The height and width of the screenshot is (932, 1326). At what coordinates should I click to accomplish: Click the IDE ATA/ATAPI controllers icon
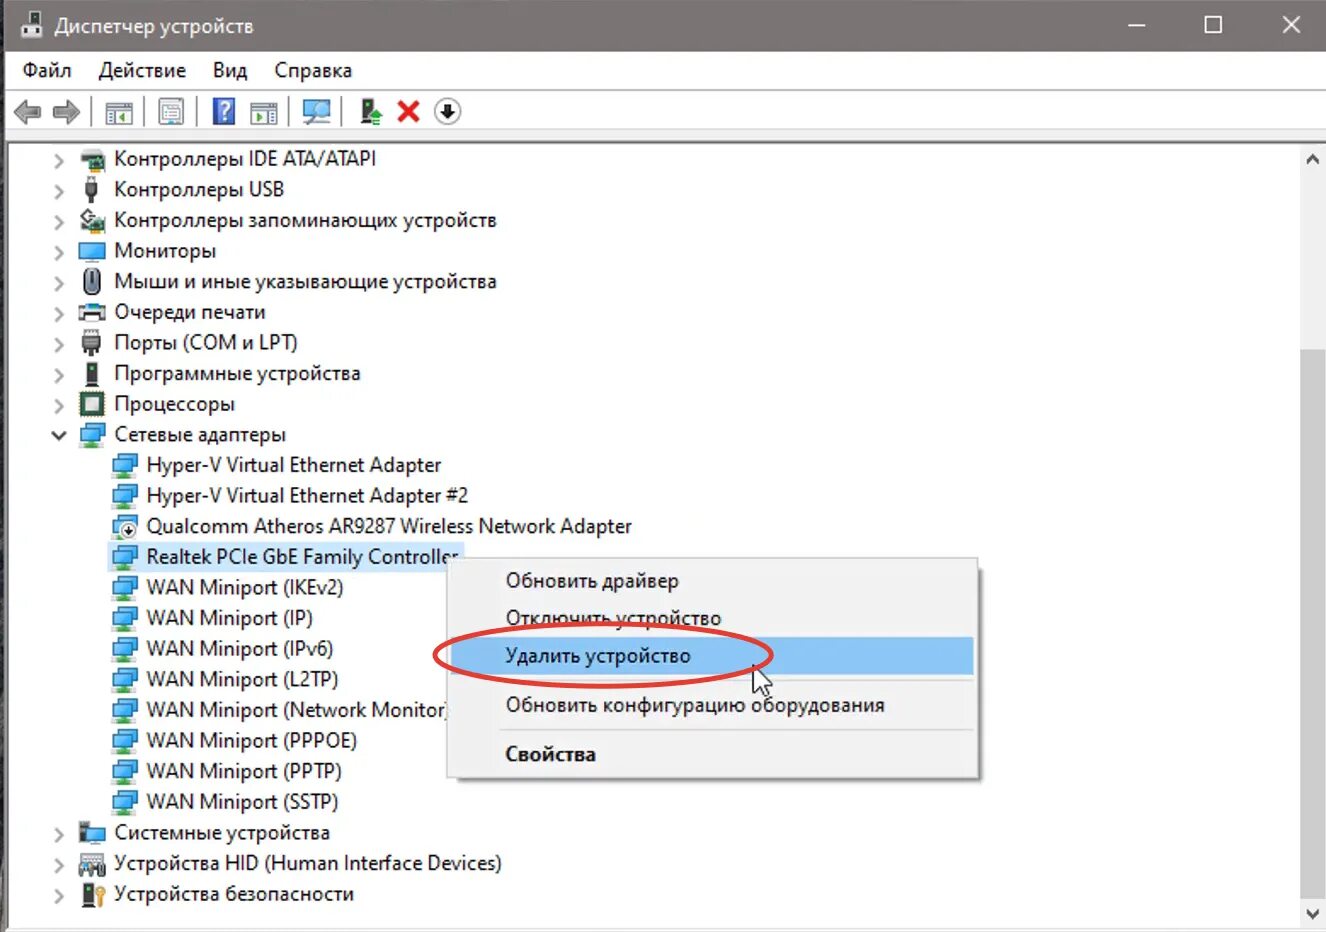[92, 159]
